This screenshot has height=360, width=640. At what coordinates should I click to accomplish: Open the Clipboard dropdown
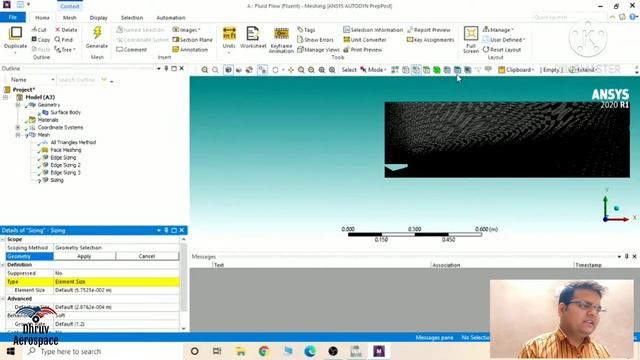pos(516,70)
